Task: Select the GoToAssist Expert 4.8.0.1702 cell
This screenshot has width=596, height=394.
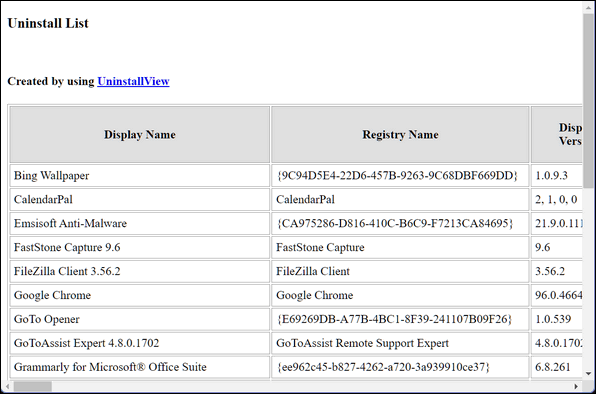Action: [140, 343]
